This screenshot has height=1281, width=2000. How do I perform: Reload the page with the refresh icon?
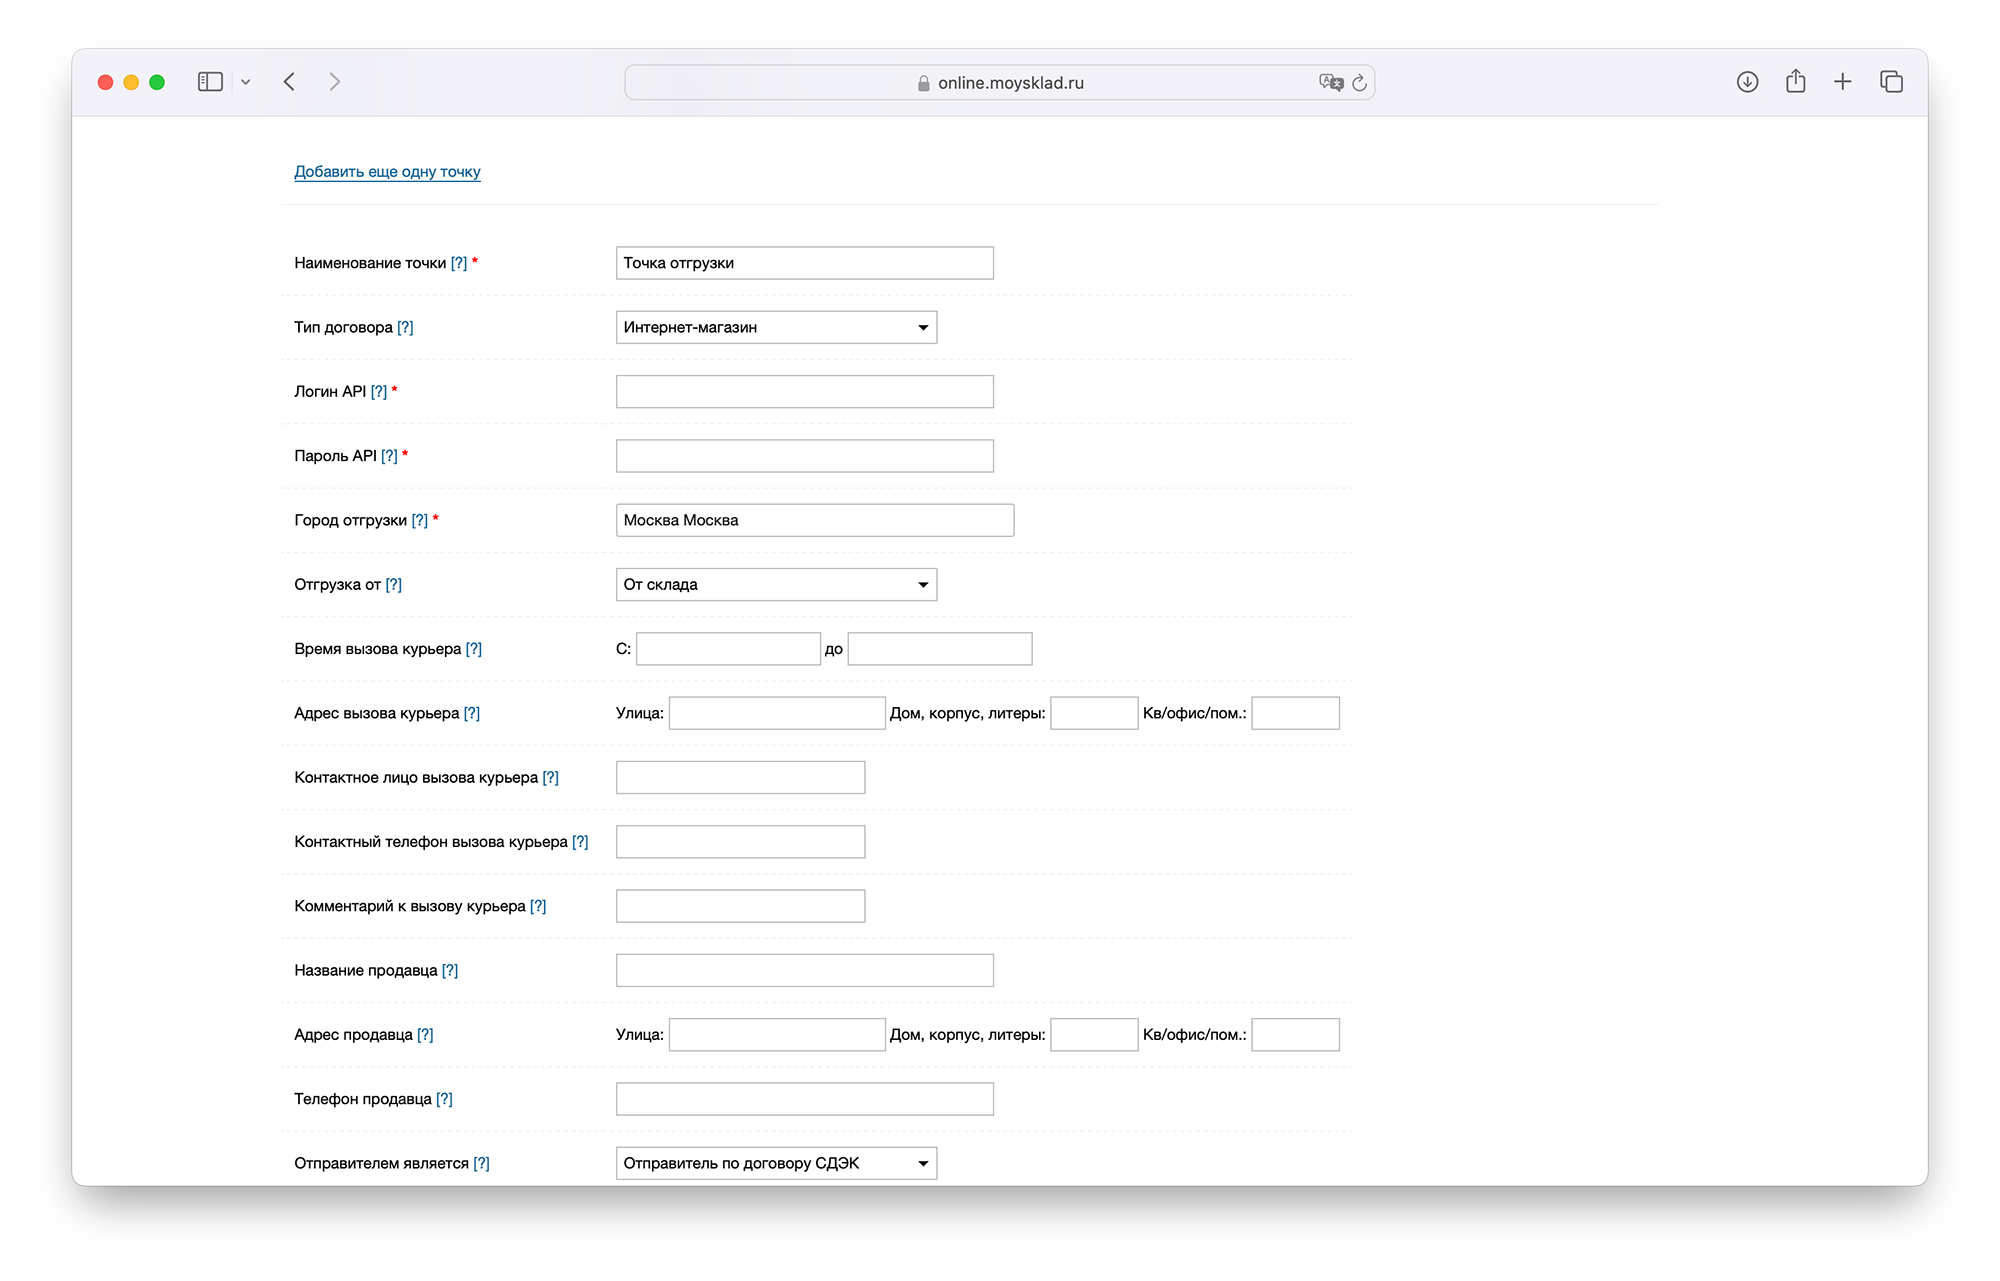[x=1360, y=83]
